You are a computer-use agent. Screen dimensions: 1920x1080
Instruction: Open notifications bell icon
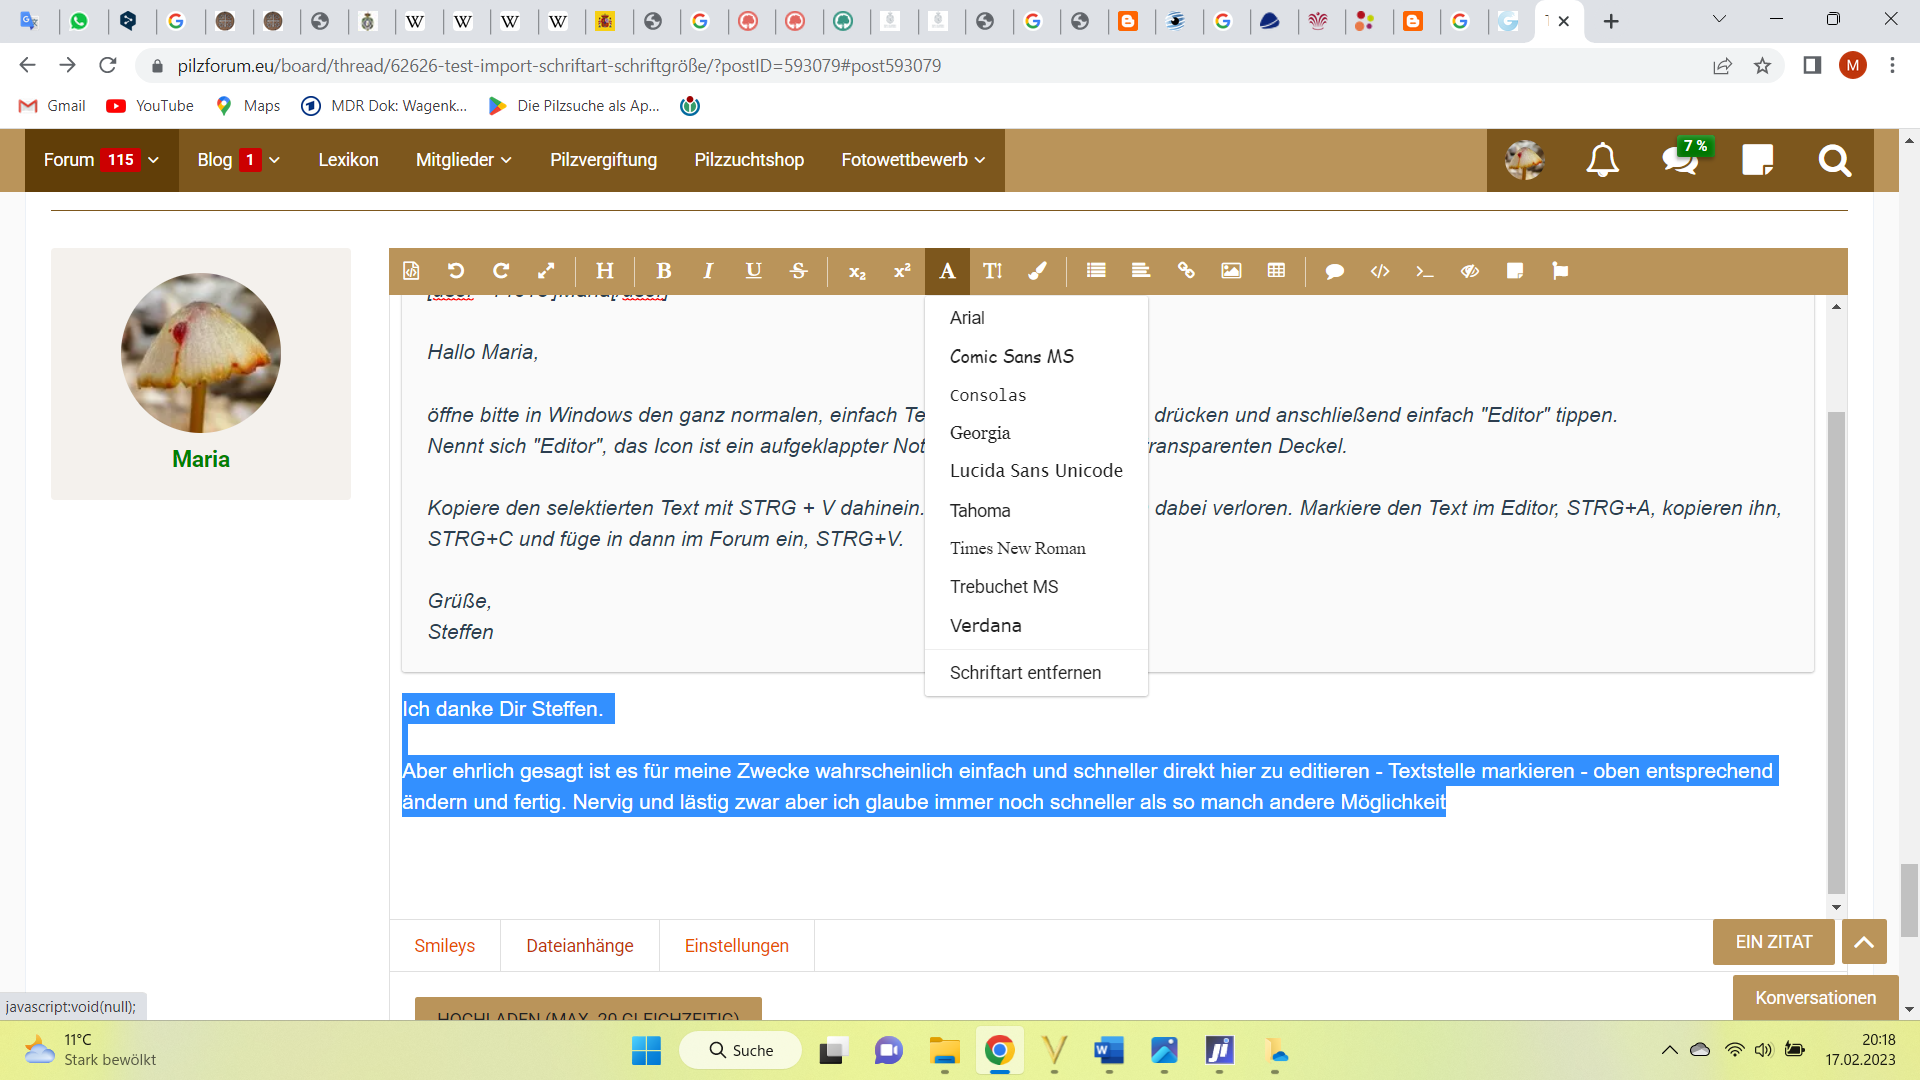[x=1602, y=160]
